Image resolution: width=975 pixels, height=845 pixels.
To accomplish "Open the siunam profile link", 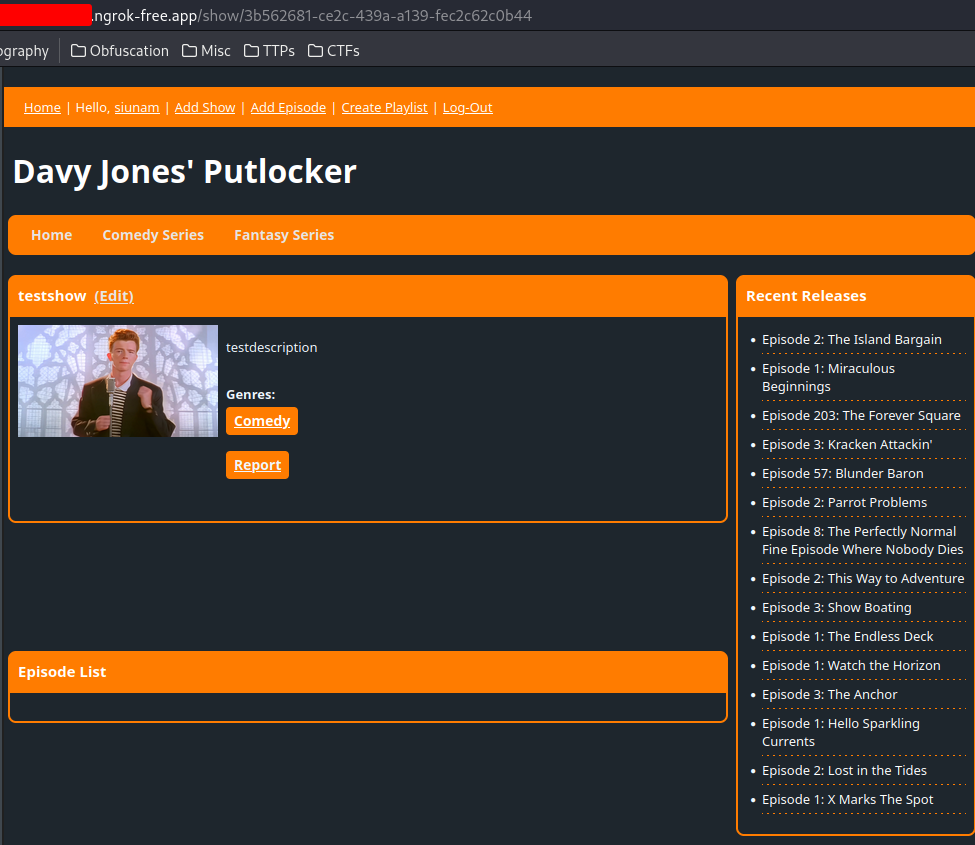I will 137,108.
